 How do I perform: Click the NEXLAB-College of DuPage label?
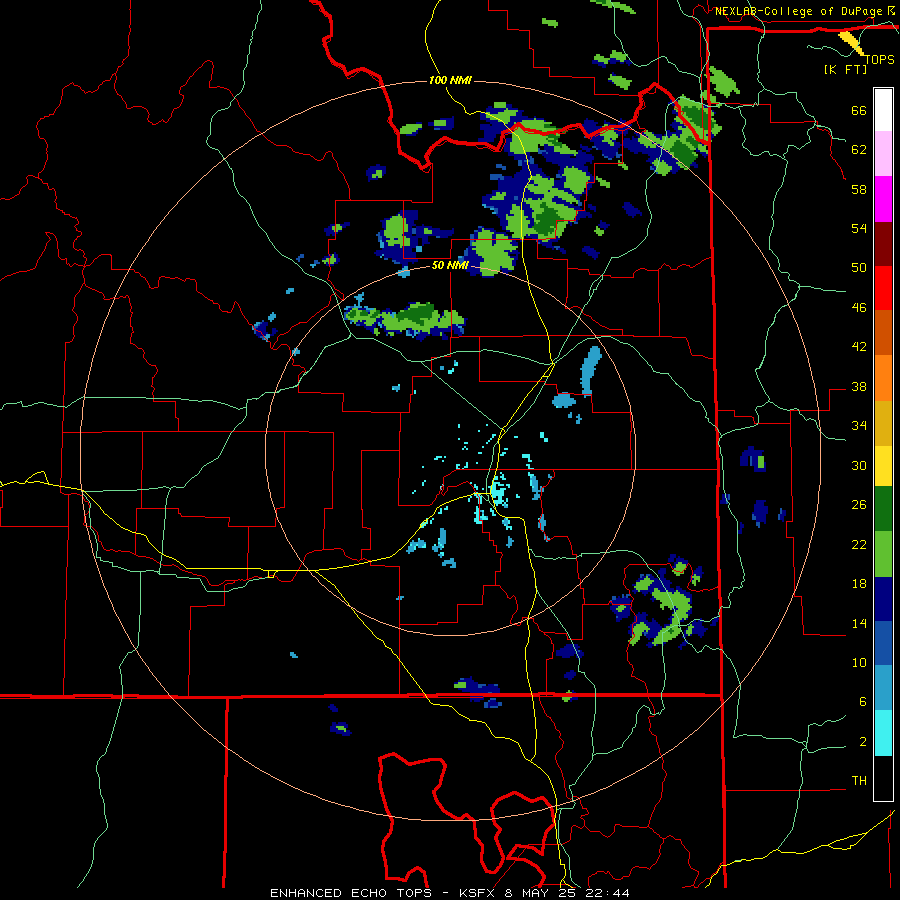pyautogui.click(x=800, y=11)
